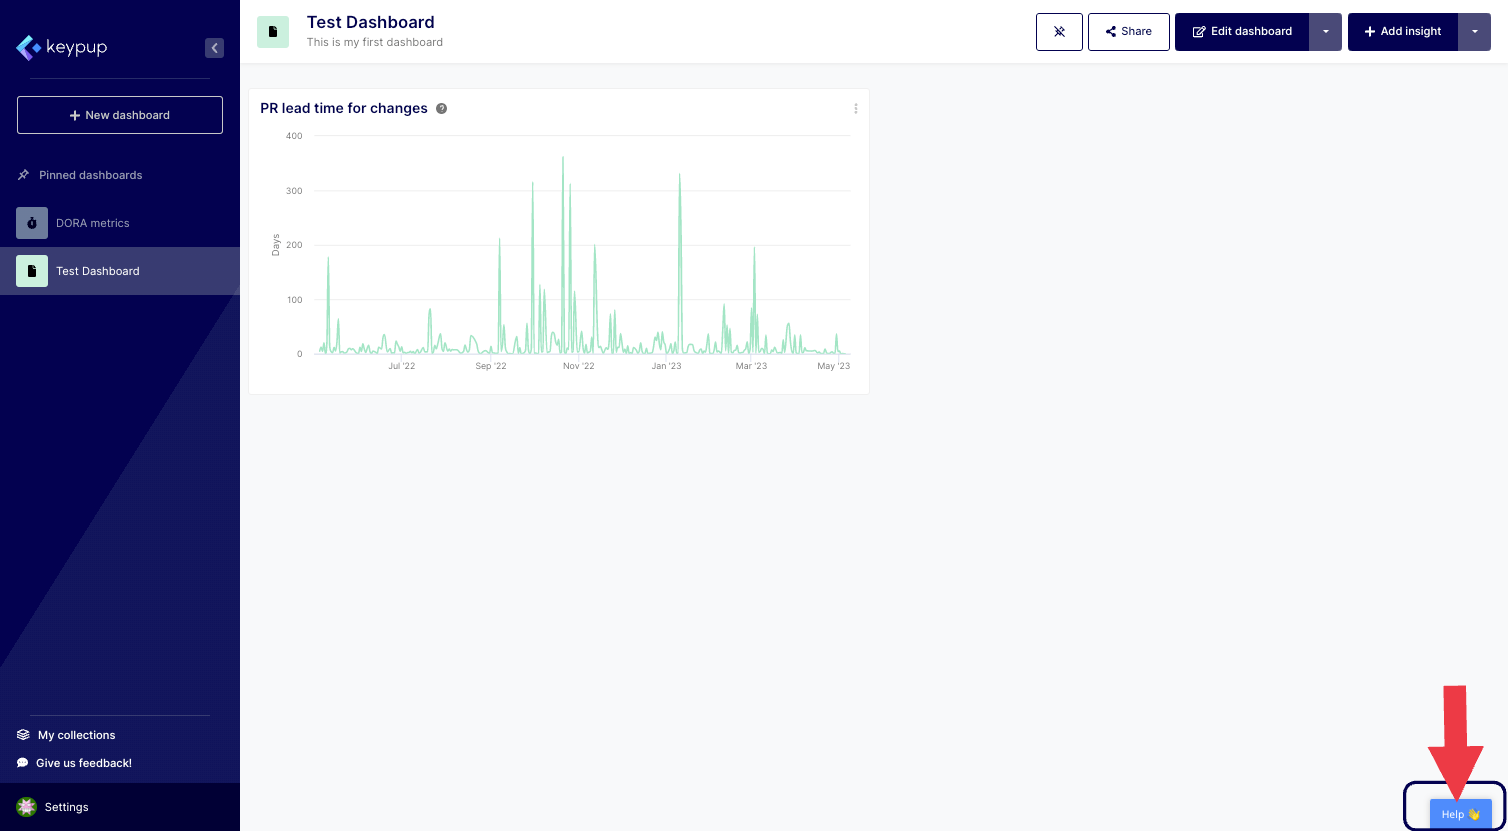Create a New dashboard

point(120,115)
